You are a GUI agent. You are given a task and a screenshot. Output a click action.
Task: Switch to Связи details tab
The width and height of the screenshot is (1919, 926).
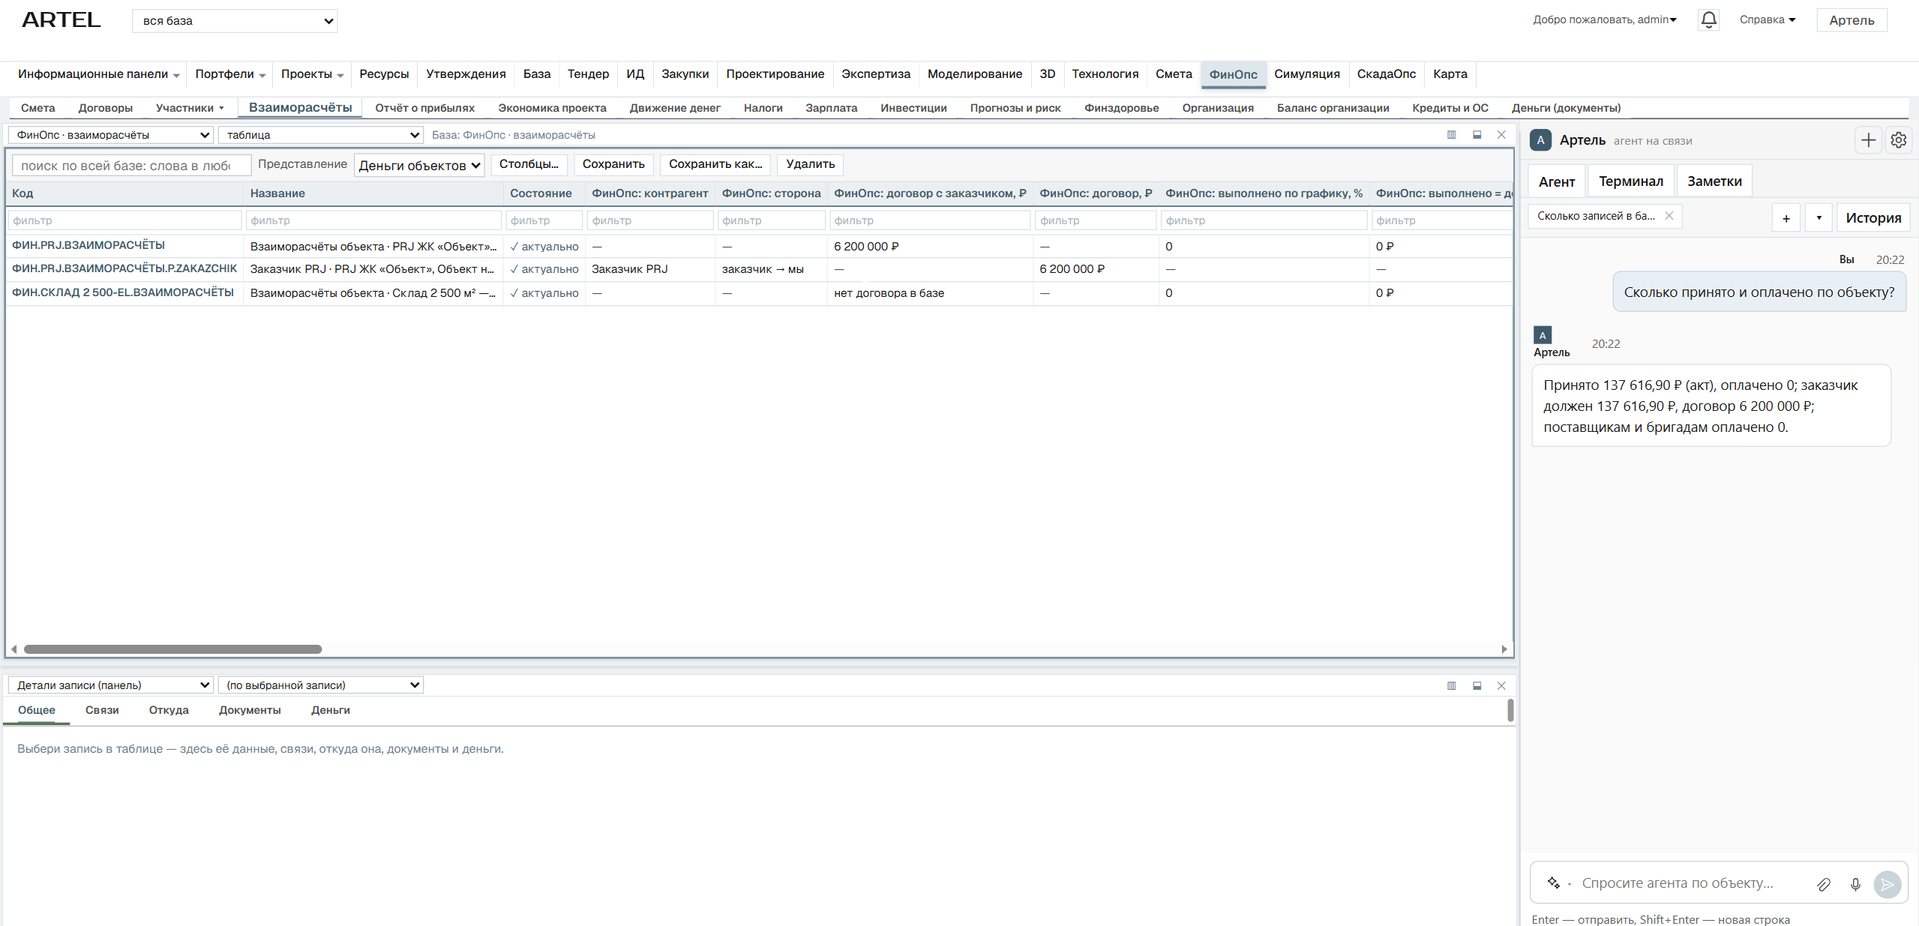click(x=102, y=710)
